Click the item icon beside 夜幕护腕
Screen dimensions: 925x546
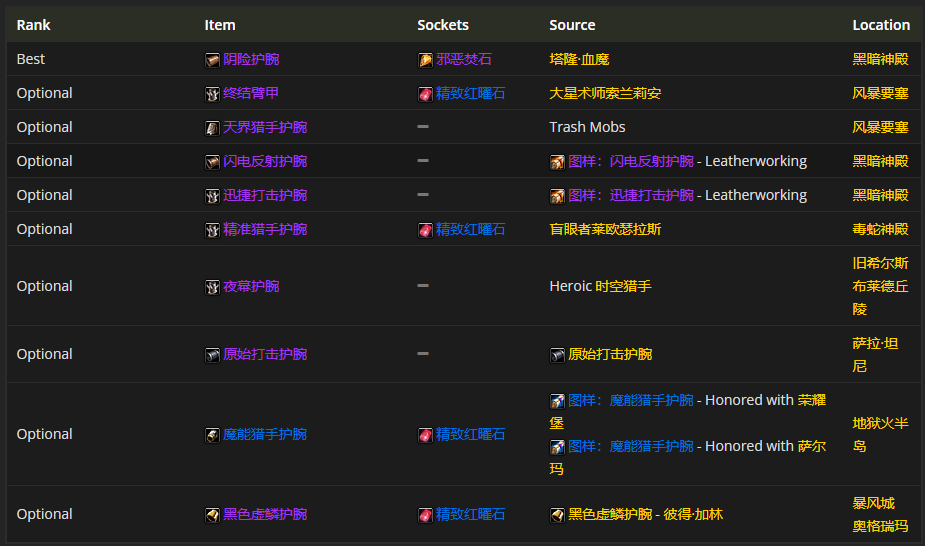click(x=212, y=287)
